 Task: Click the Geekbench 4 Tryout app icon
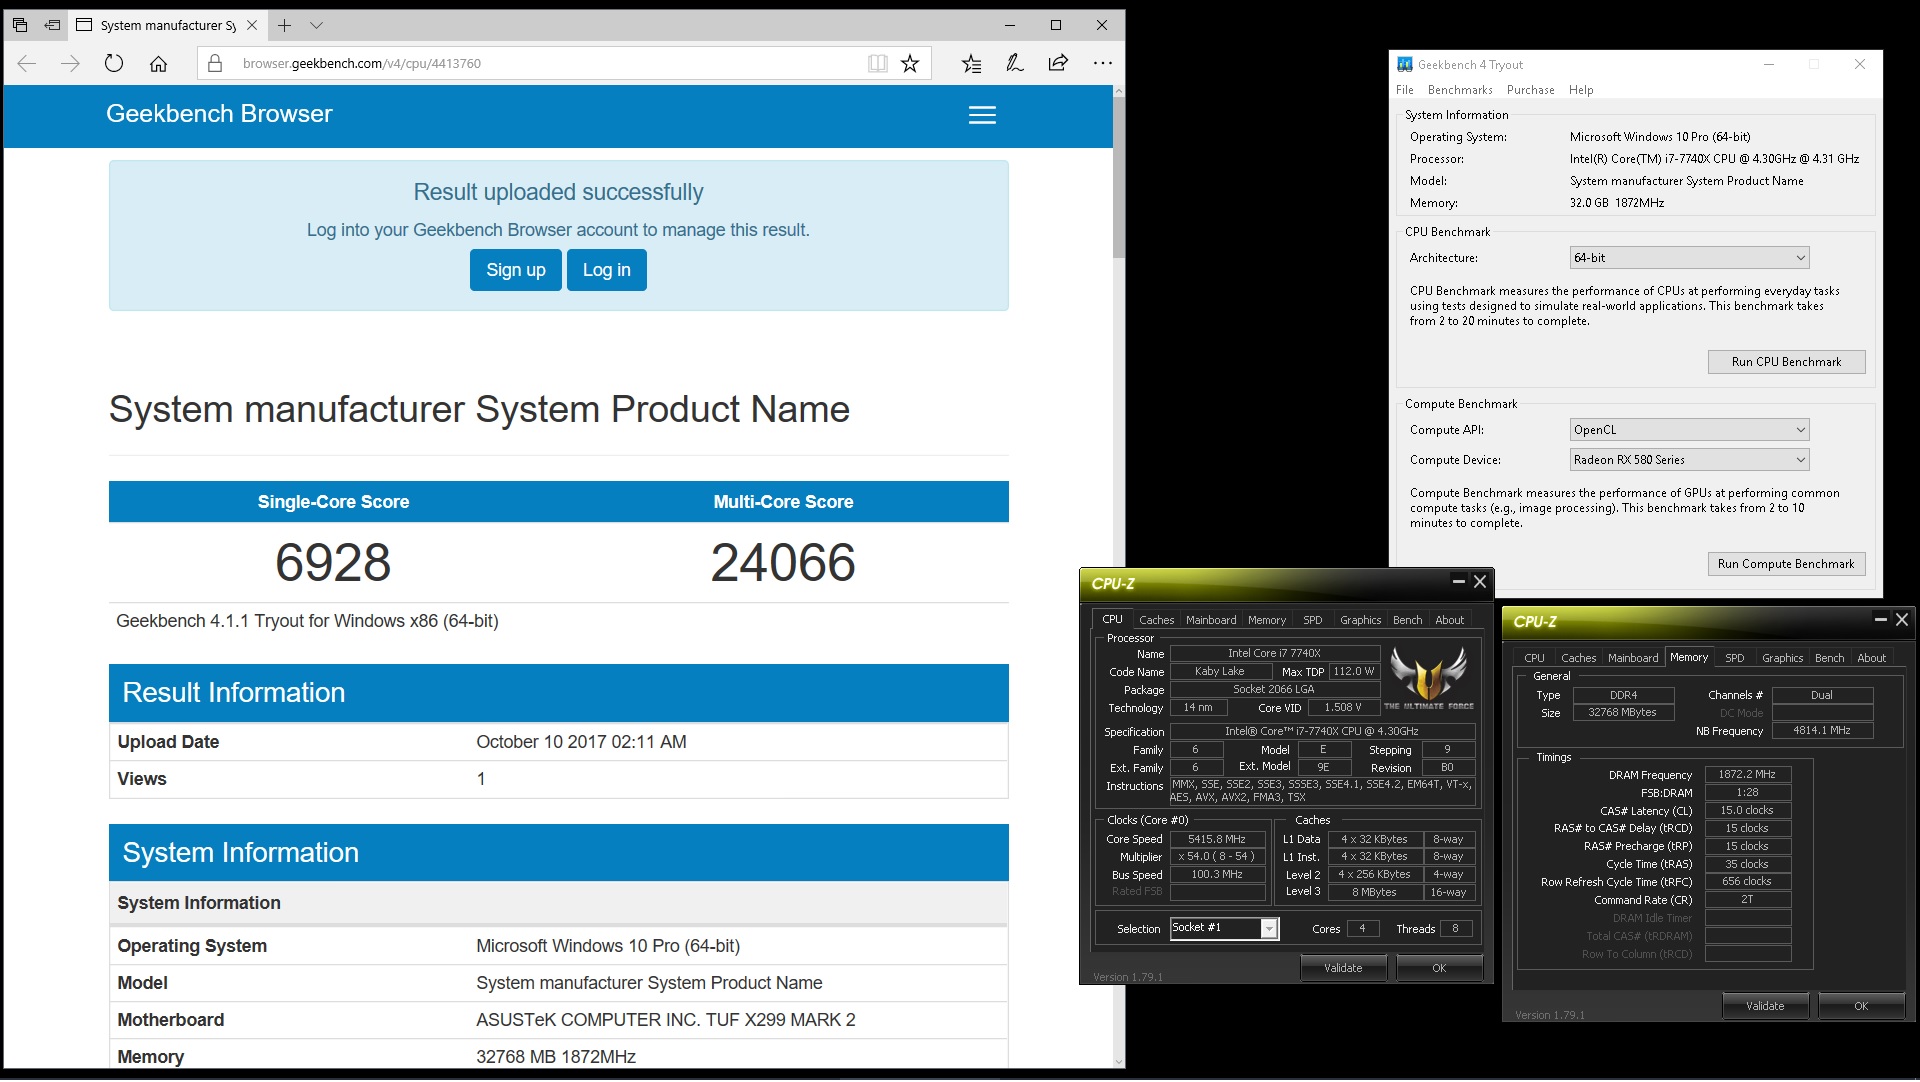click(1405, 64)
